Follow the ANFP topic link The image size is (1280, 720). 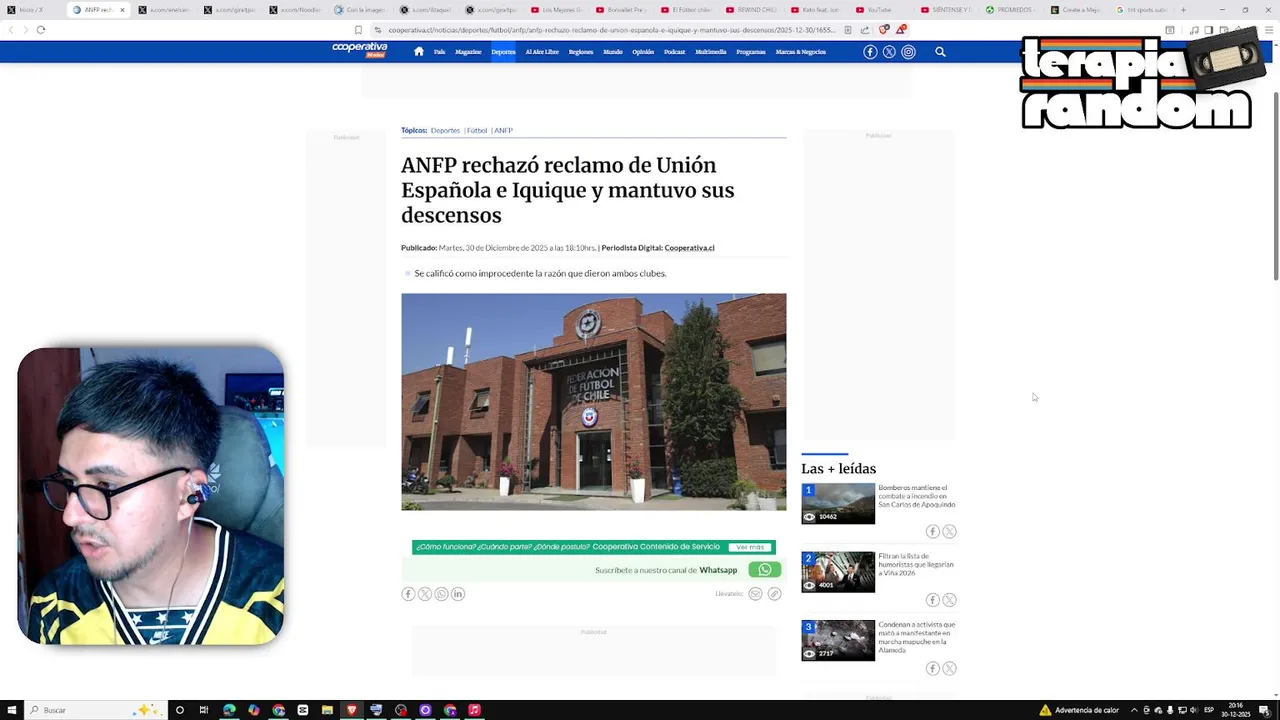503,130
